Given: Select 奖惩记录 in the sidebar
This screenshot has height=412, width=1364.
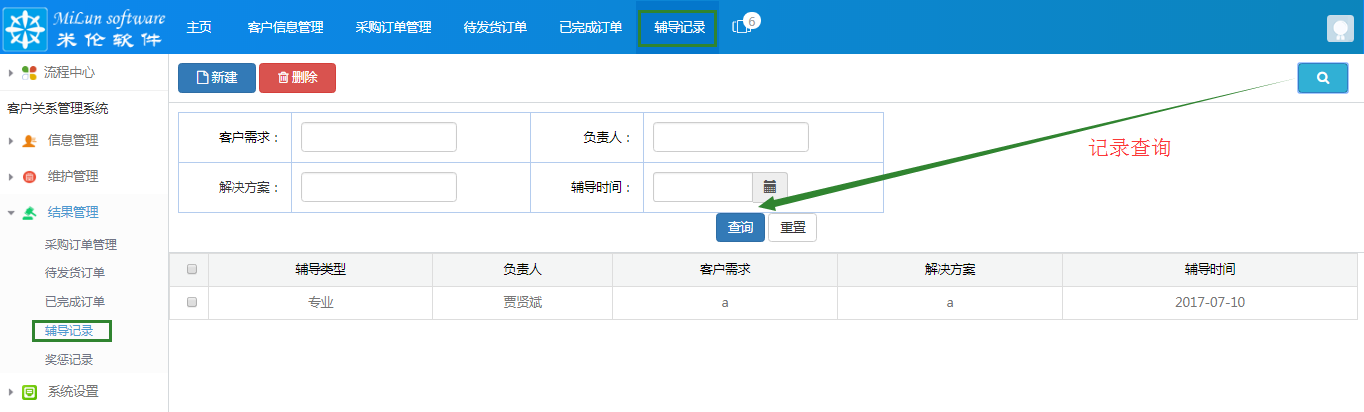Looking at the screenshot, I should coord(69,359).
